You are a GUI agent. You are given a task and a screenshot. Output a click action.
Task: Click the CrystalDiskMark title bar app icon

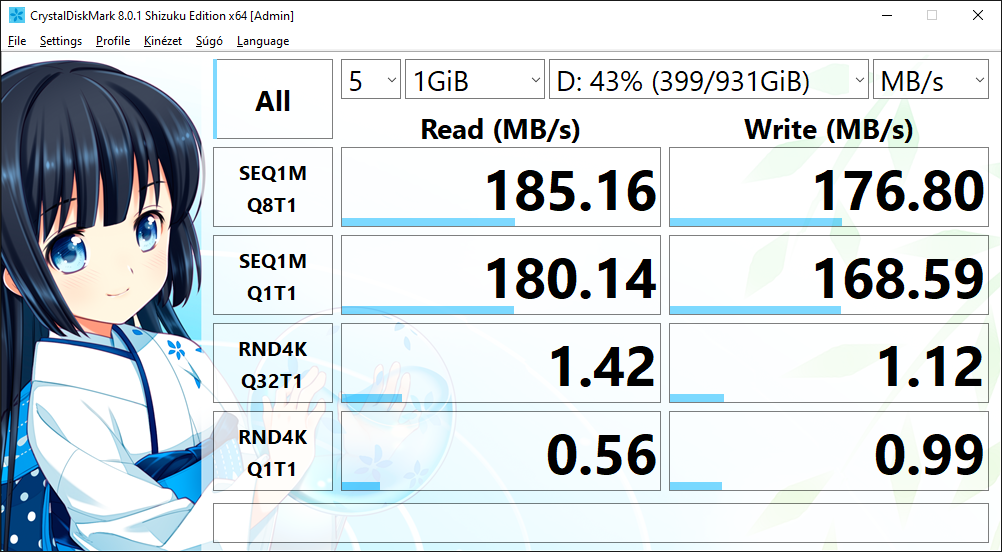[17, 15]
